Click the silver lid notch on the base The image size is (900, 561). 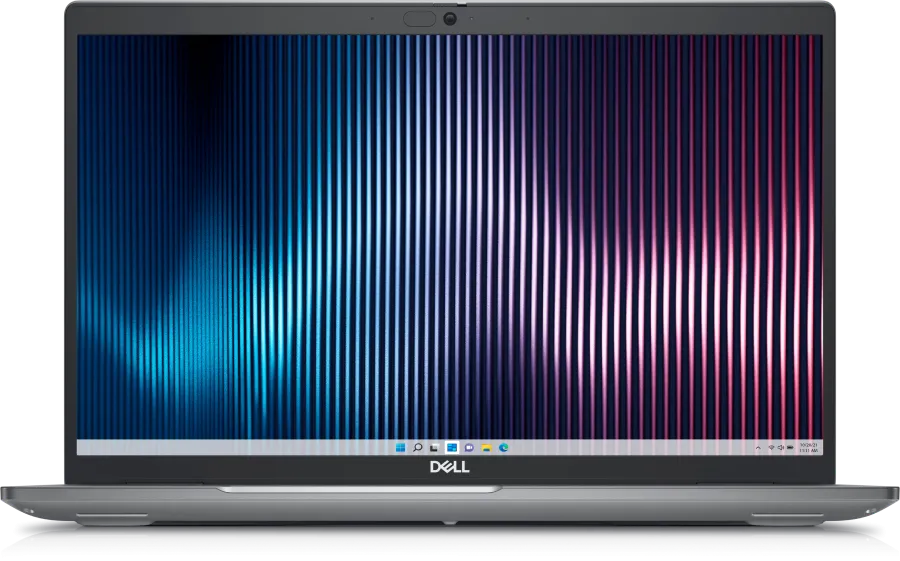click(x=450, y=489)
